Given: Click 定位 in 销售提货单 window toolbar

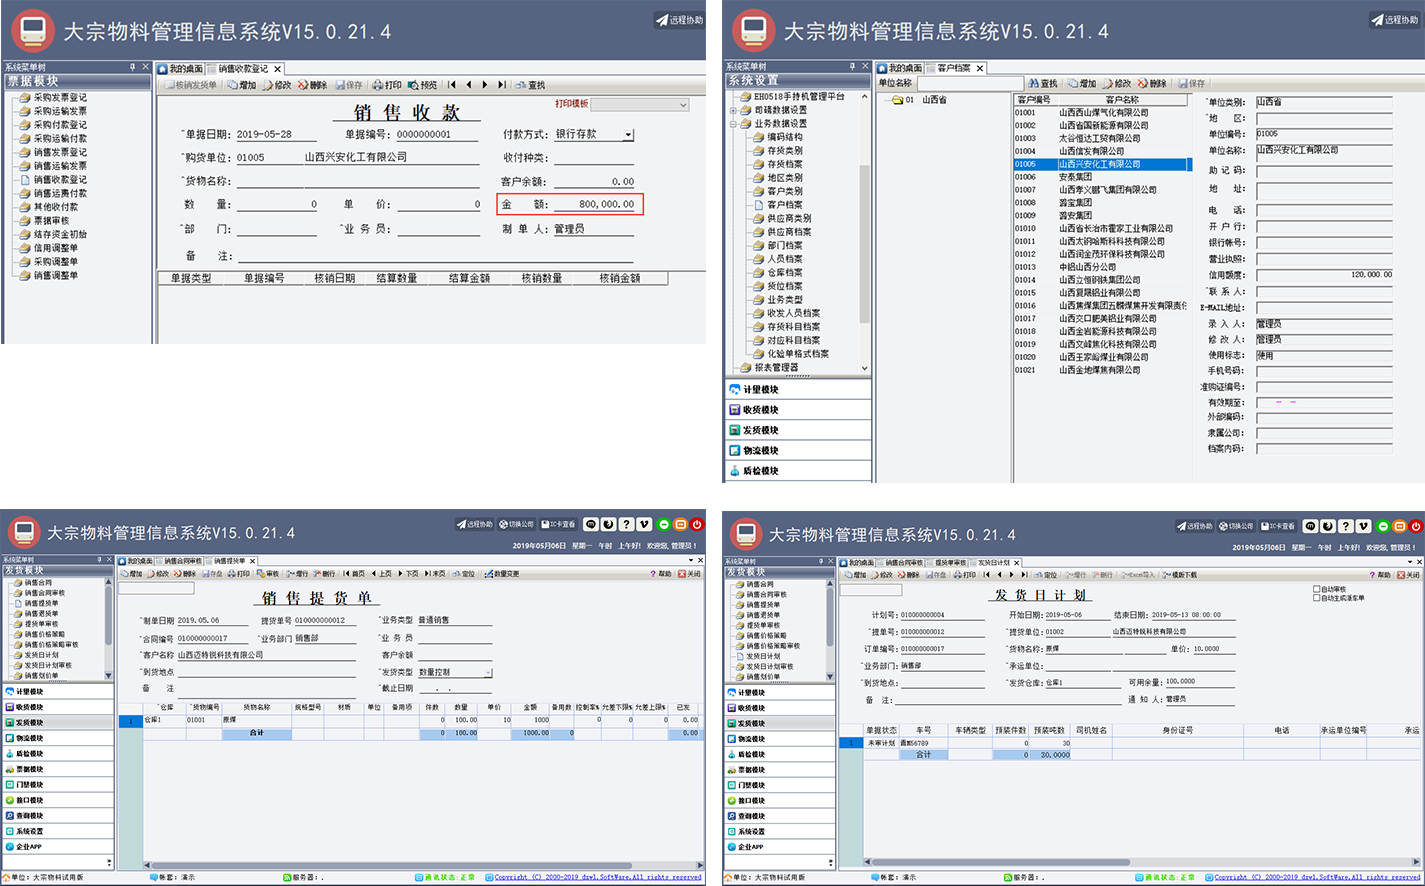Looking at the screenshot, I should coord(463,574).
